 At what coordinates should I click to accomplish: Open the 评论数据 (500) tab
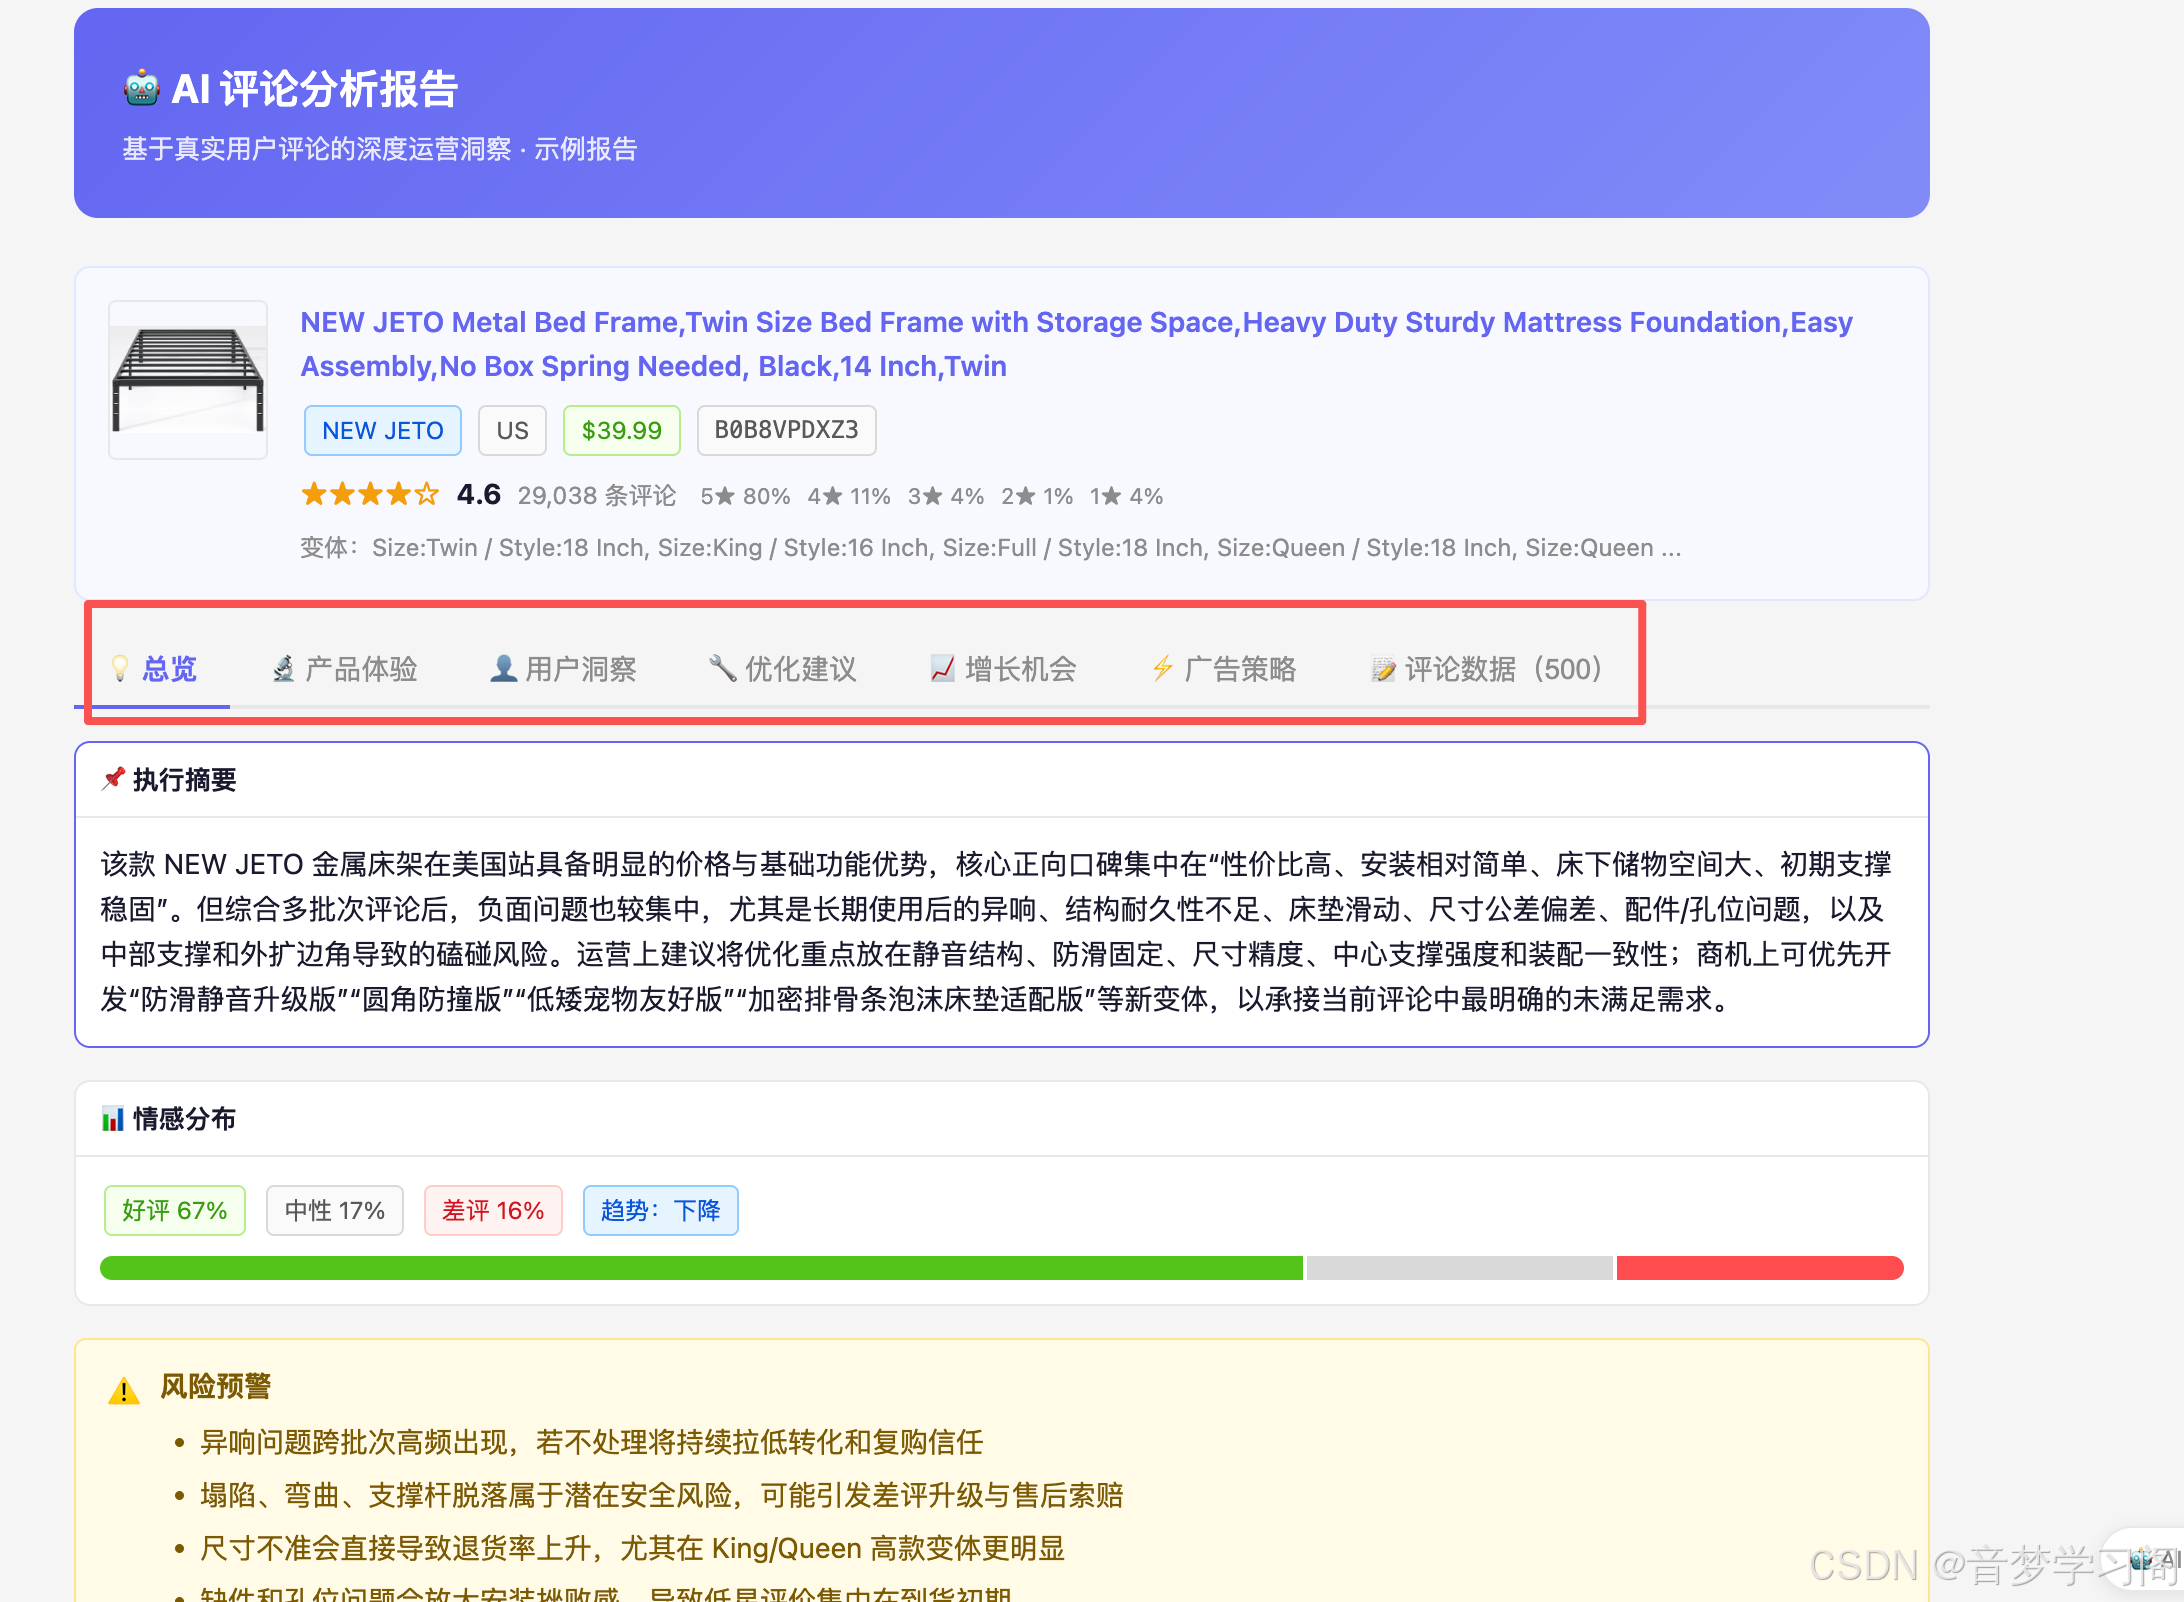[x=1487, y=669]
